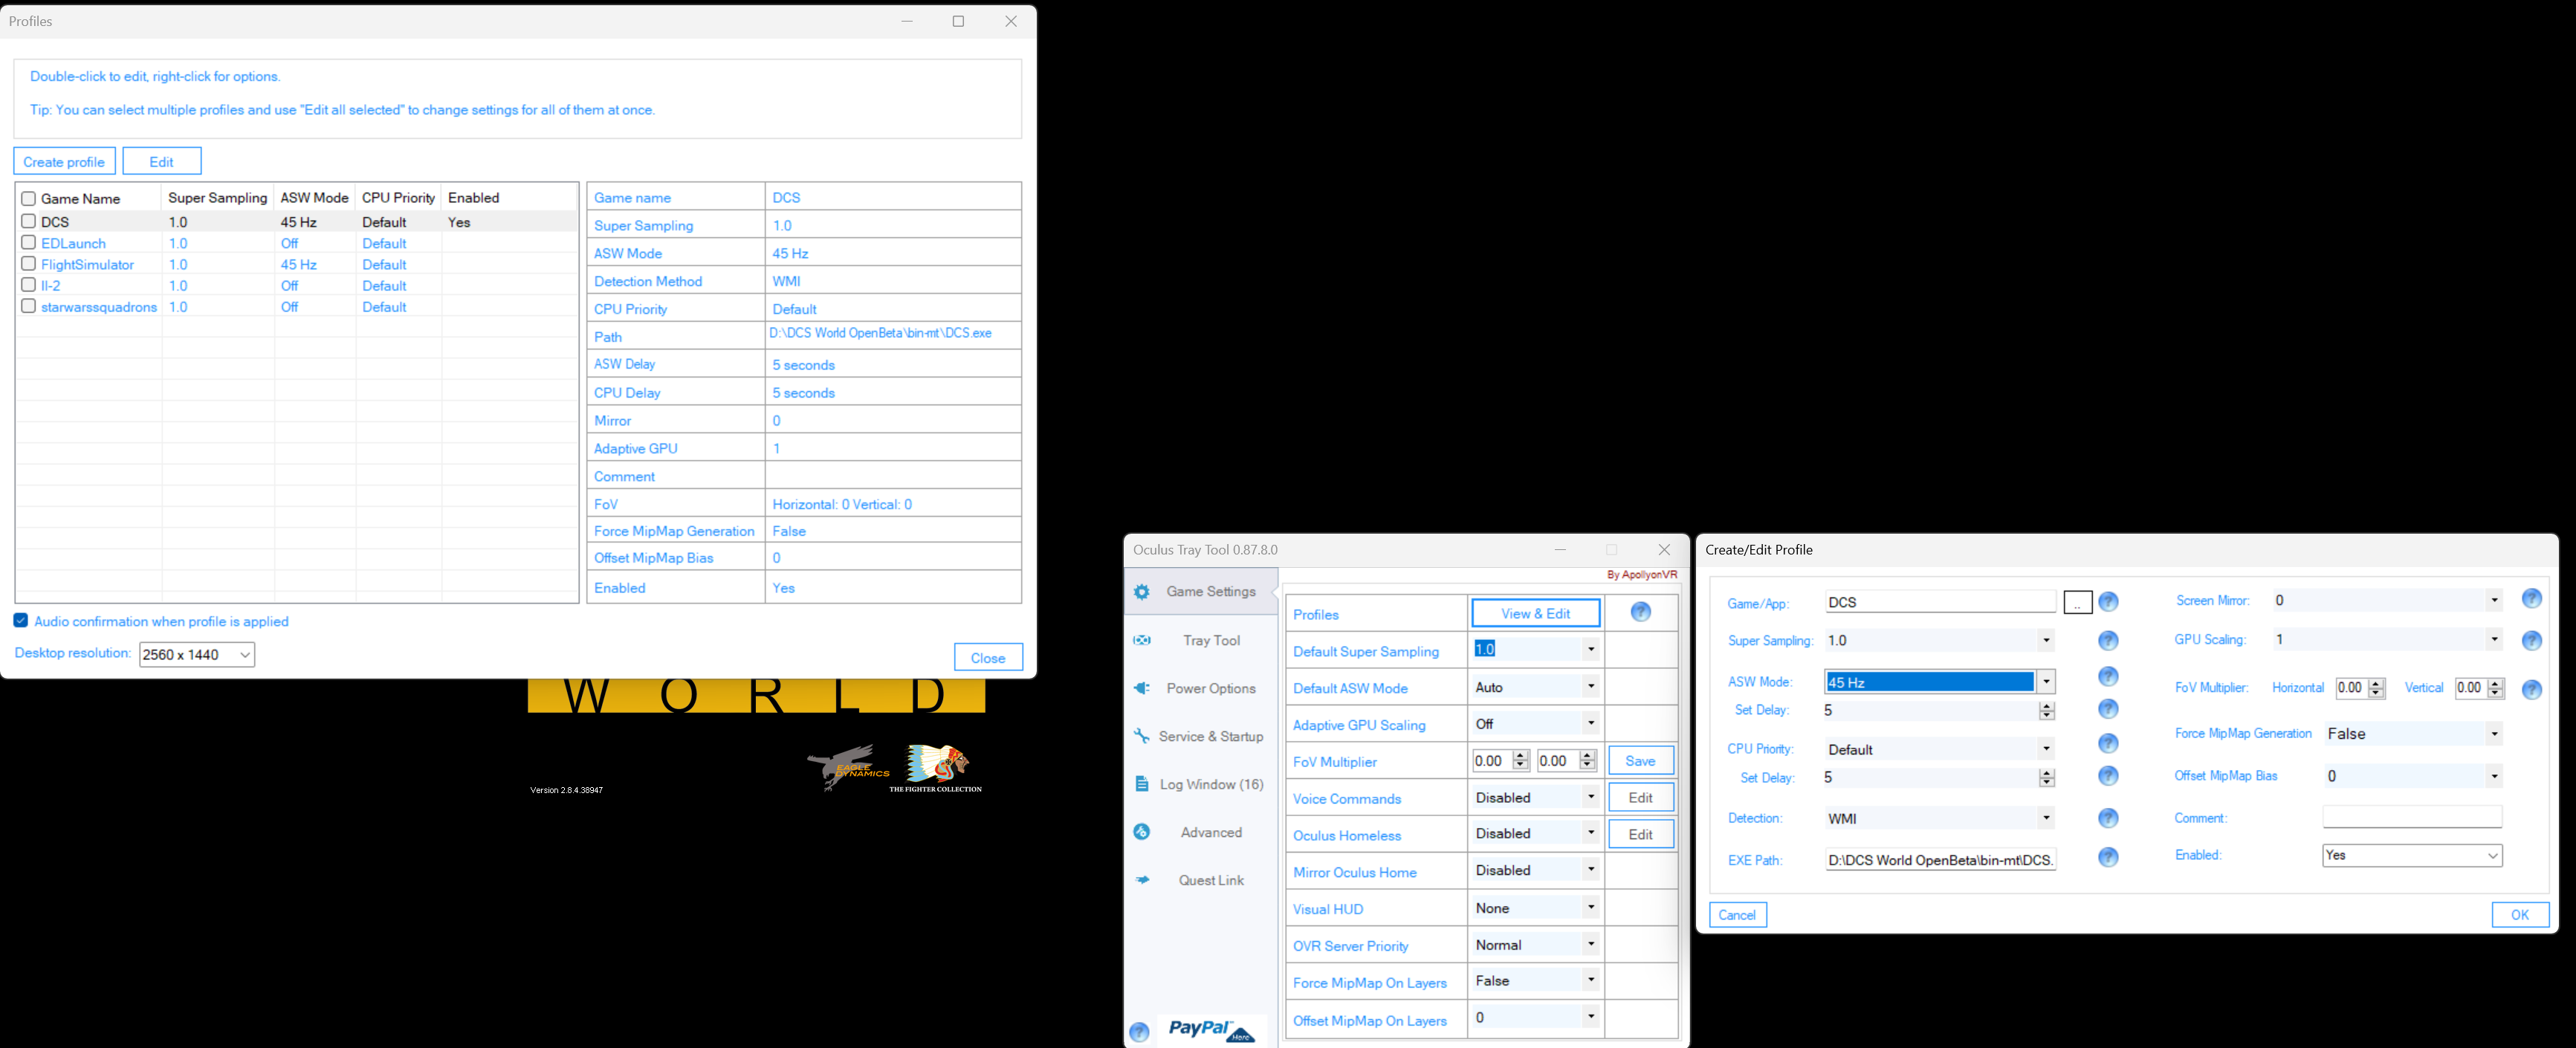The width and height of the screenshot is (2576, 1048).
Task: Open Power Options tab
Action: [x=1201, y=688]
